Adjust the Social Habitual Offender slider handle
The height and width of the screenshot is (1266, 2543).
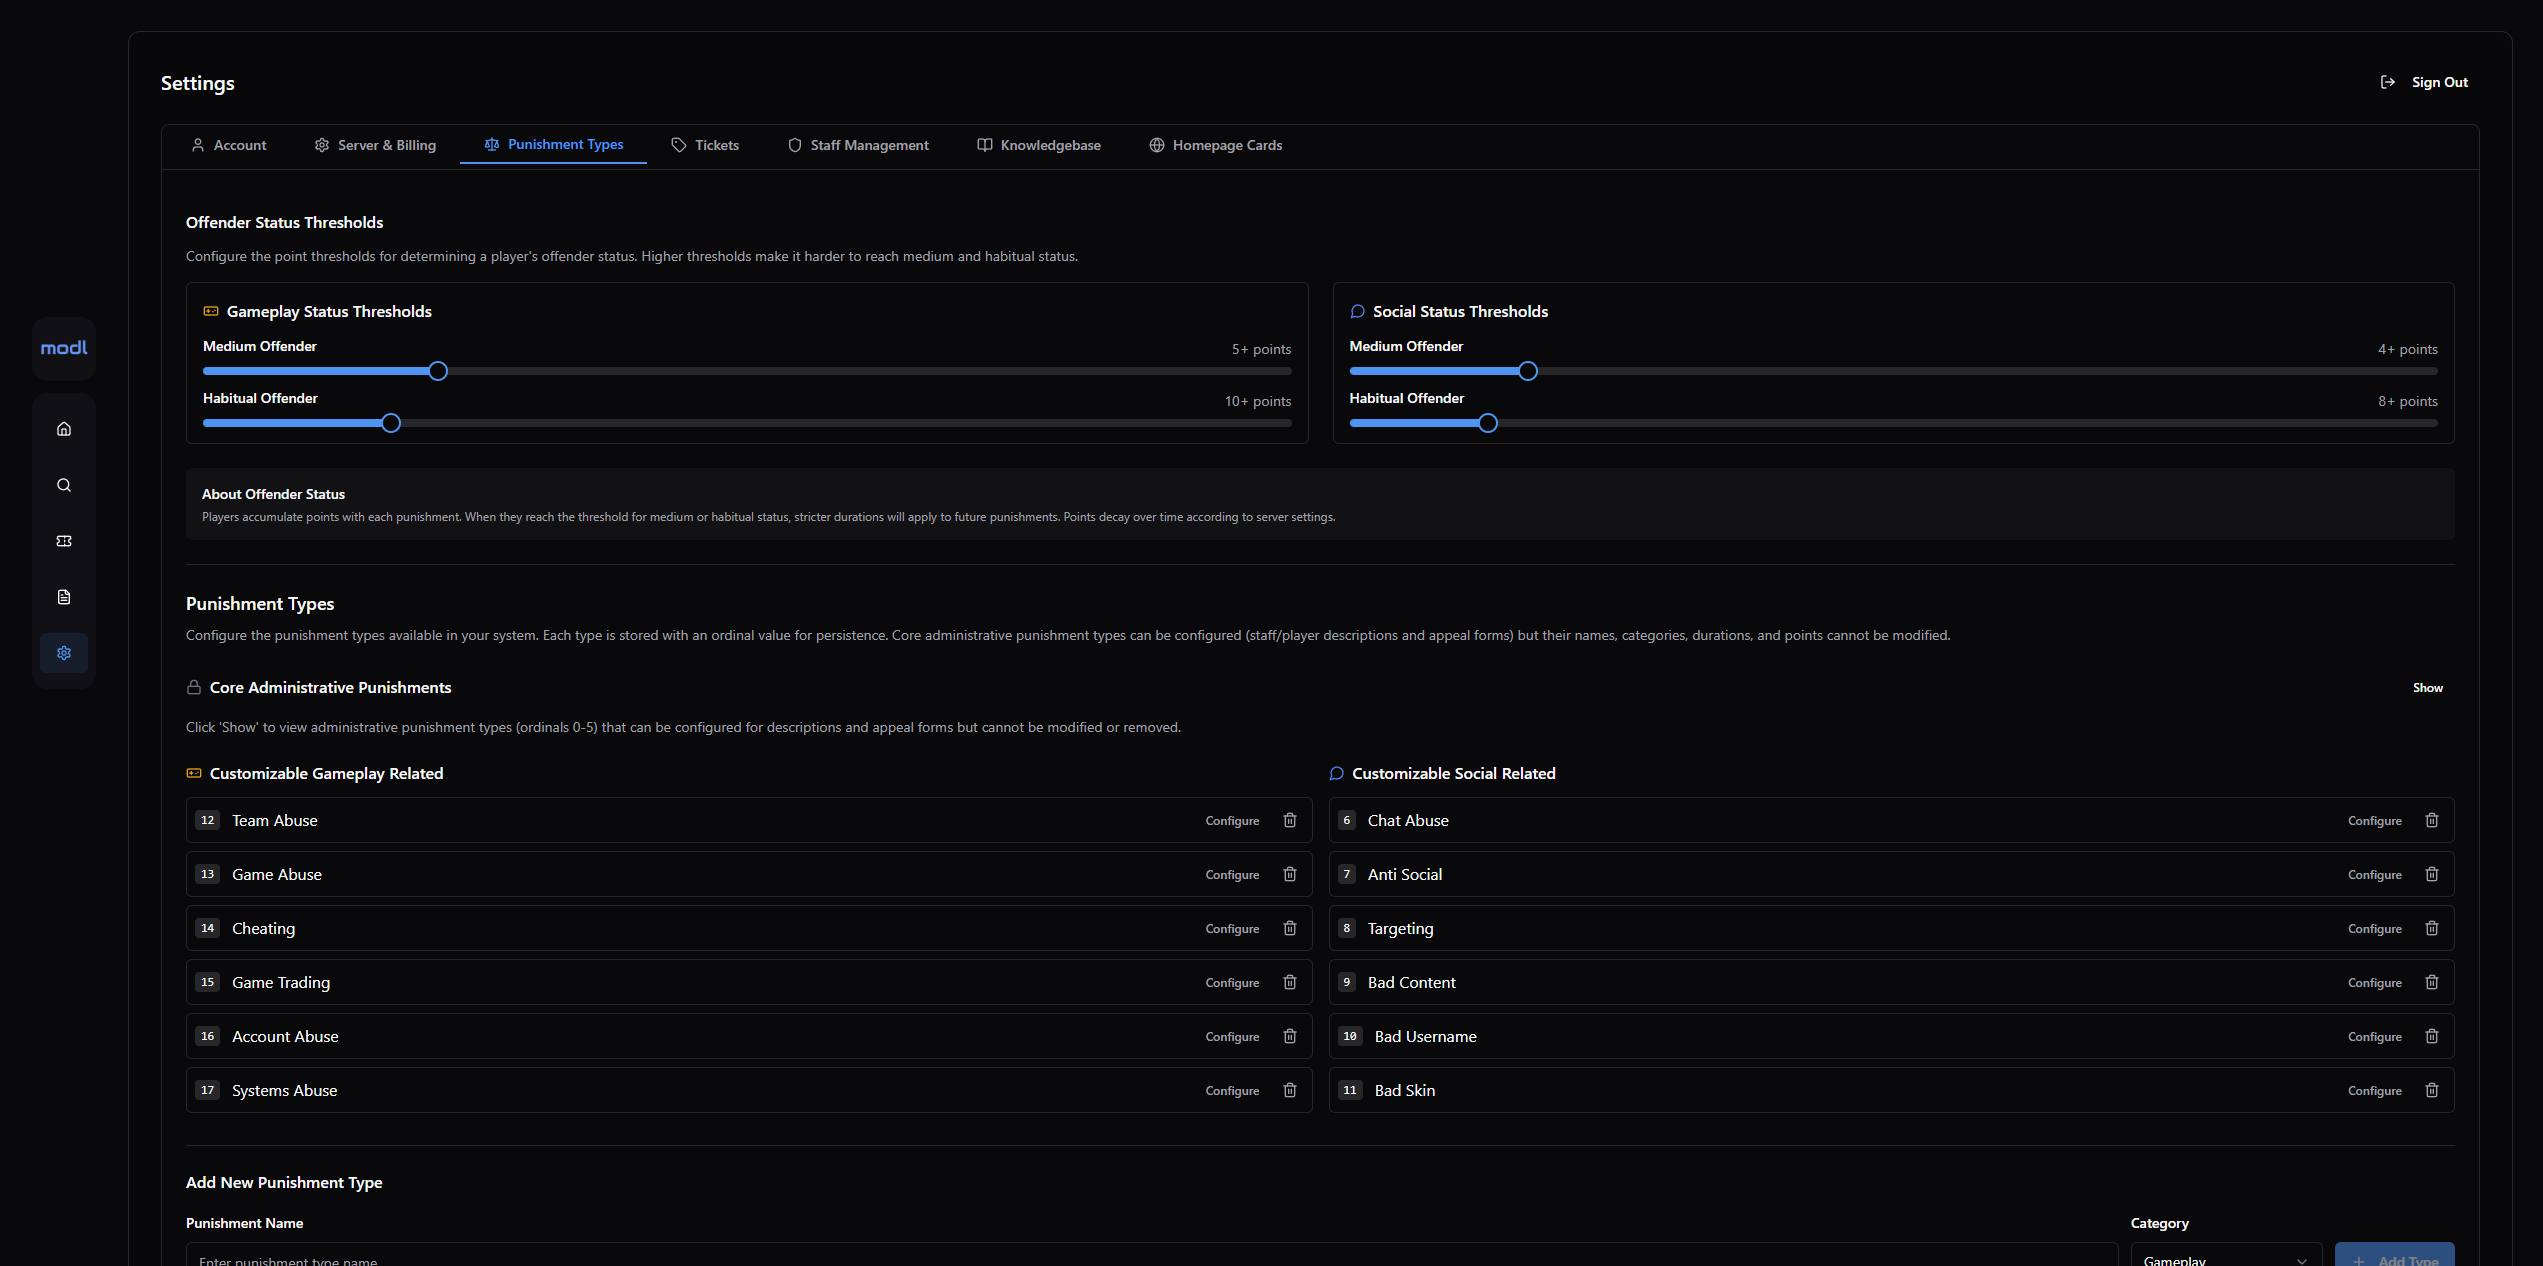pos(1488,423)
